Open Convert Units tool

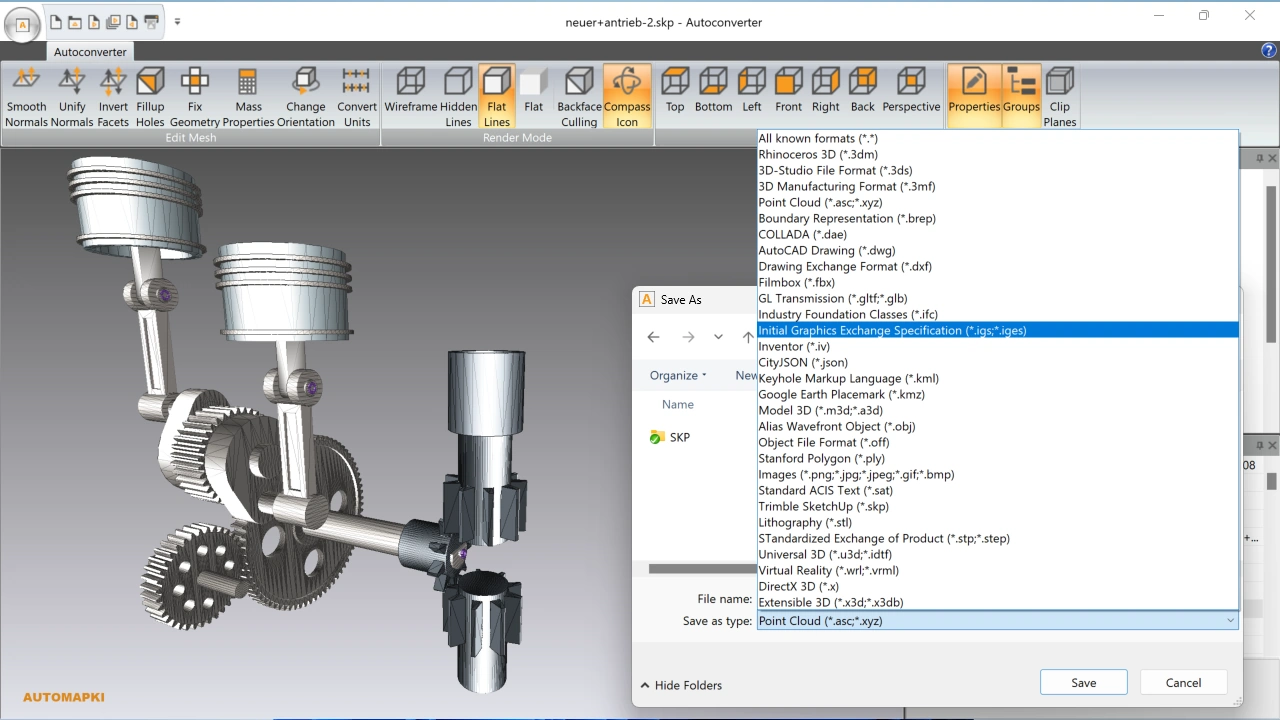pyautogui.click(x=357, y=97)
